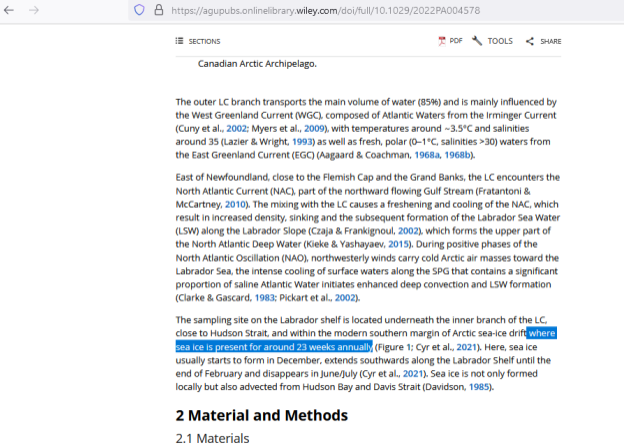
Task: Open the TOOLS menu label
Action: point(500,41)
